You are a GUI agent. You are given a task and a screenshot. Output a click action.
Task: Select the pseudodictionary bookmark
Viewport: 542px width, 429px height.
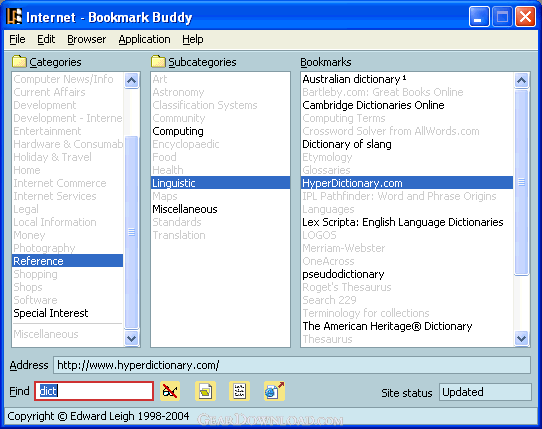(x=407, y=274)
